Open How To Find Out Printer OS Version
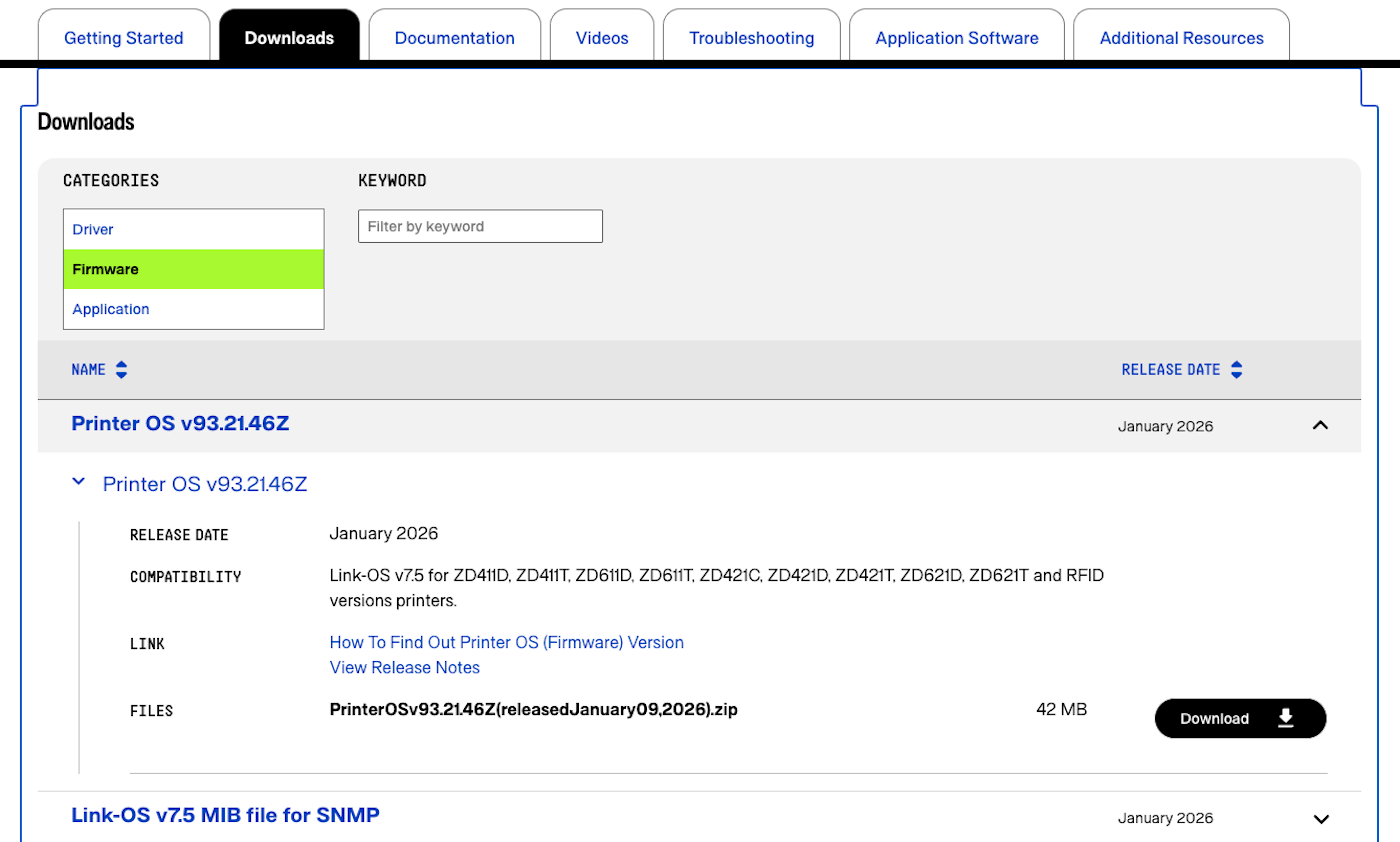Screen dimensions: 1400x842 click(507, 642)
